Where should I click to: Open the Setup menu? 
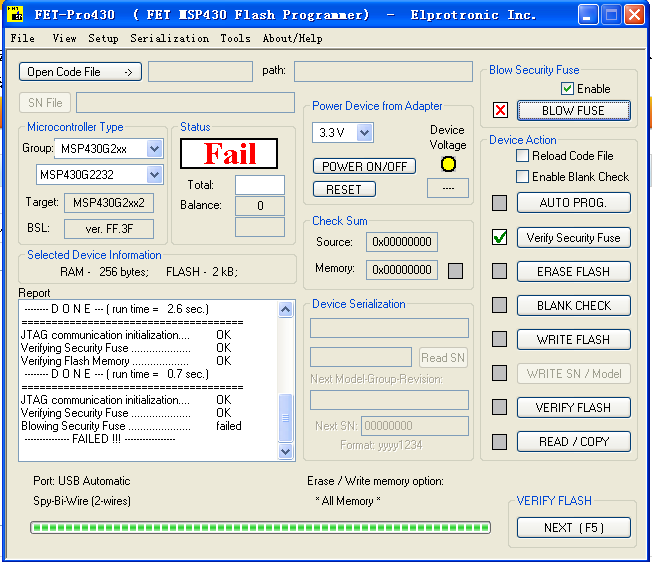point(103,38)
